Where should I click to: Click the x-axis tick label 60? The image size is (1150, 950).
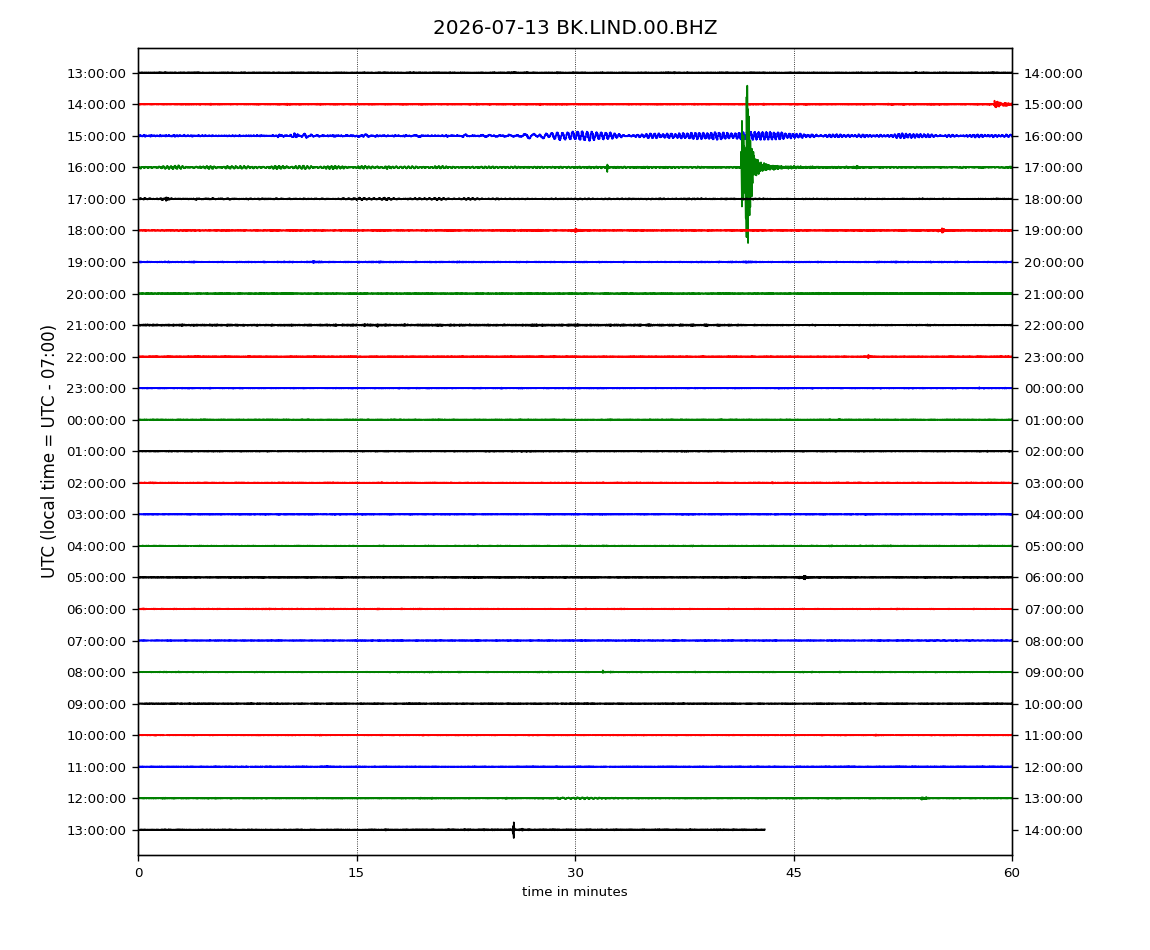pyautogui.click(x=1012, y=872)
